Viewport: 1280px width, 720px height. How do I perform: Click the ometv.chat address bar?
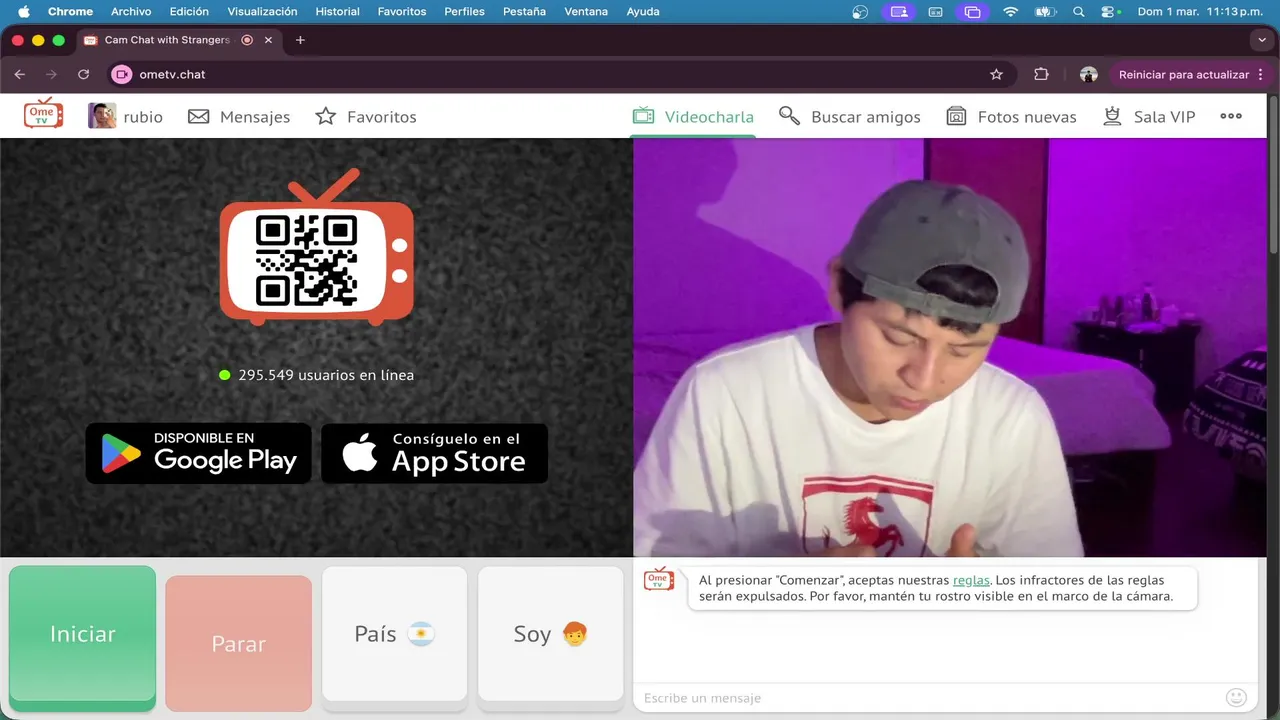tap(560, 74)
